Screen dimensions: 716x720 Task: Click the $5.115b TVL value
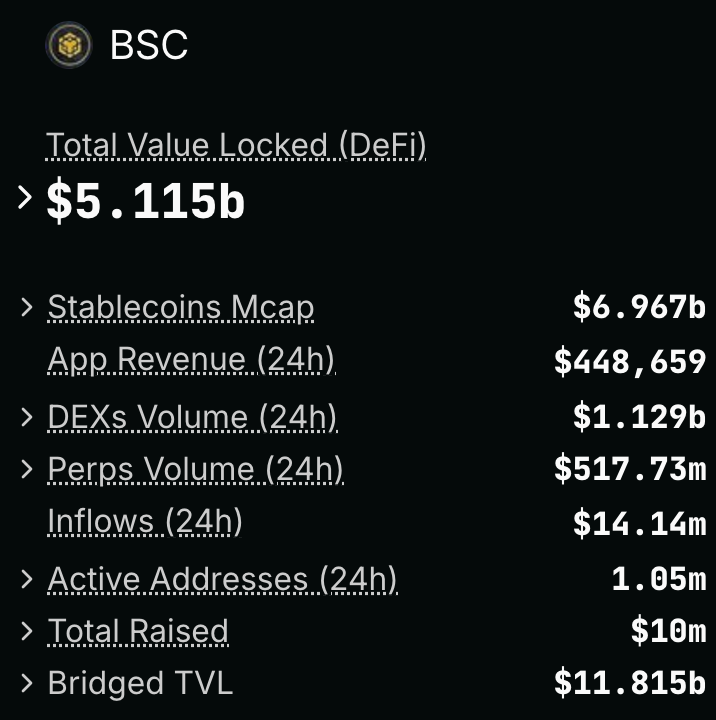click(x=146, y=201)
